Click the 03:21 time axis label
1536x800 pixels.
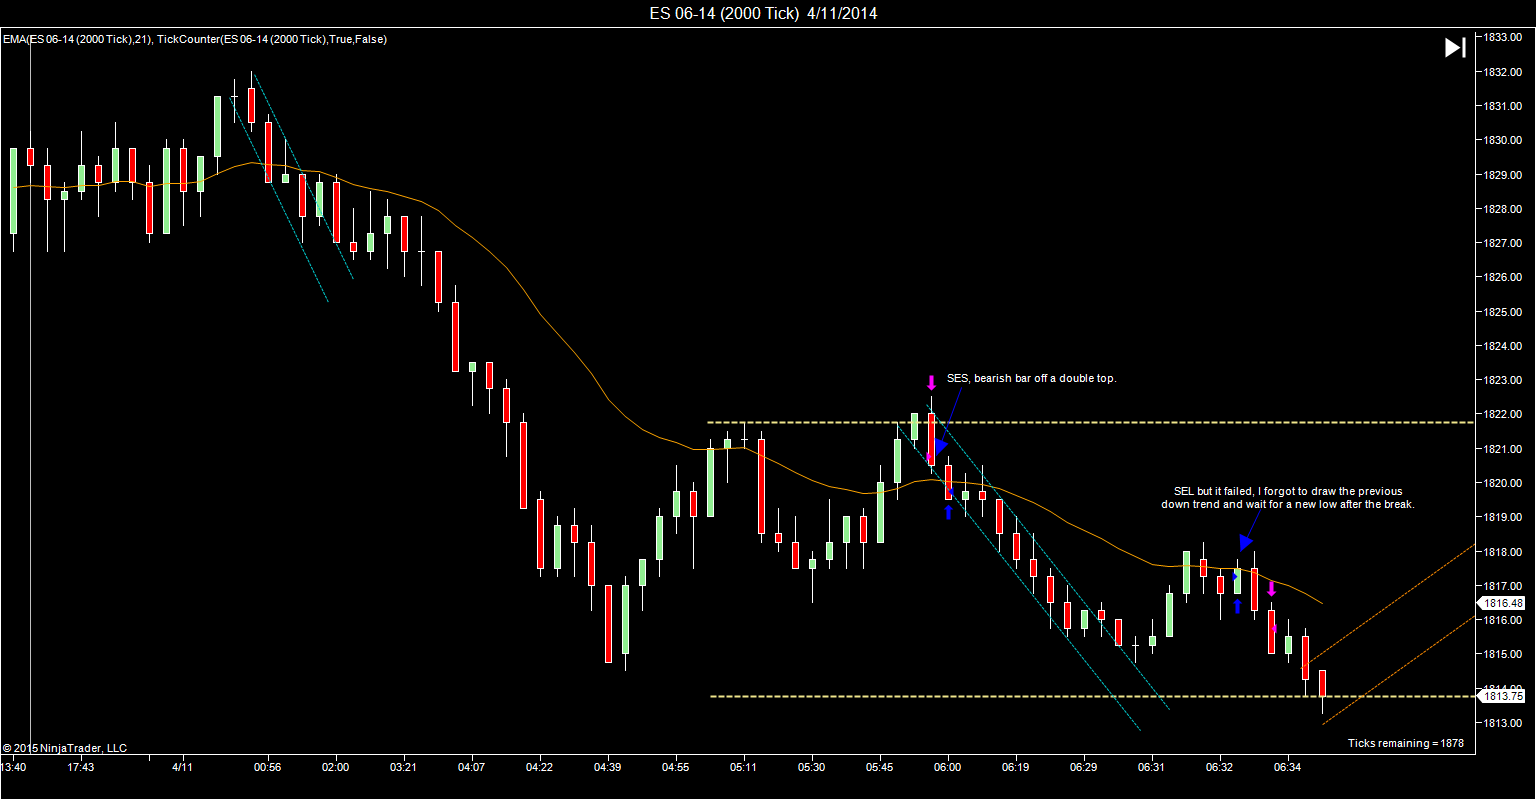click(x=403, y=767)
